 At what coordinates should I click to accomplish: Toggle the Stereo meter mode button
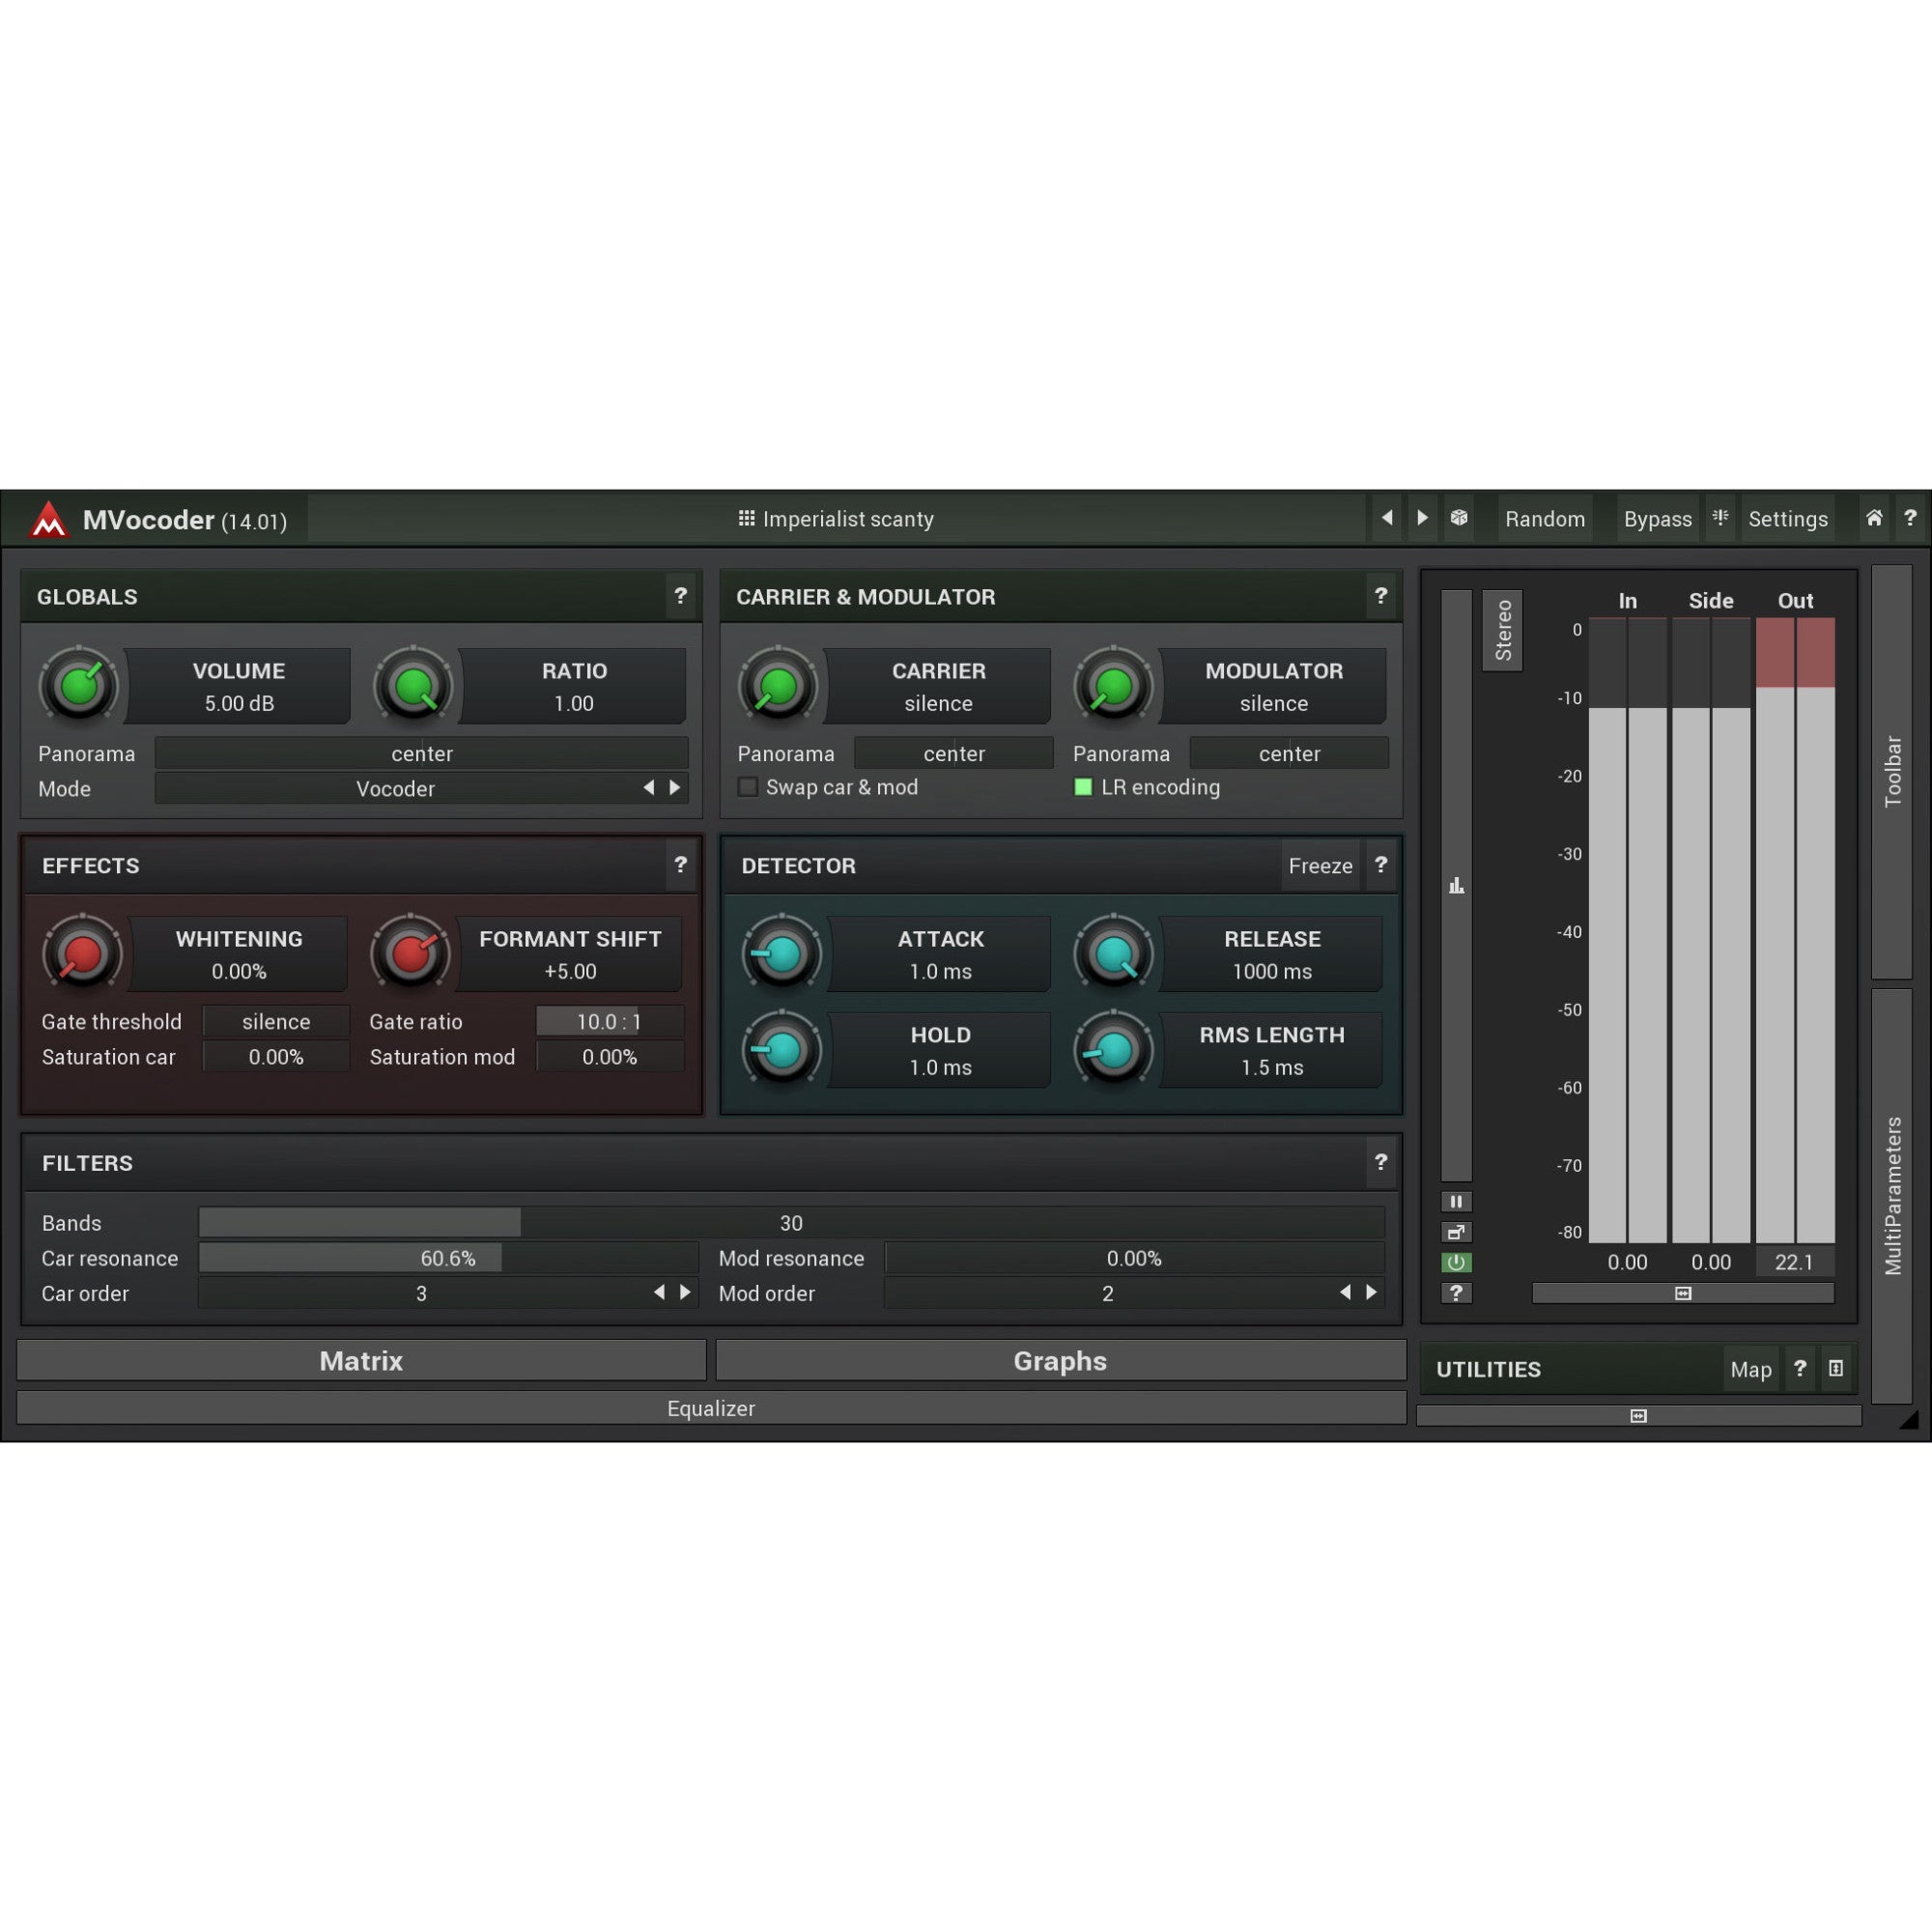point(1502,630)
